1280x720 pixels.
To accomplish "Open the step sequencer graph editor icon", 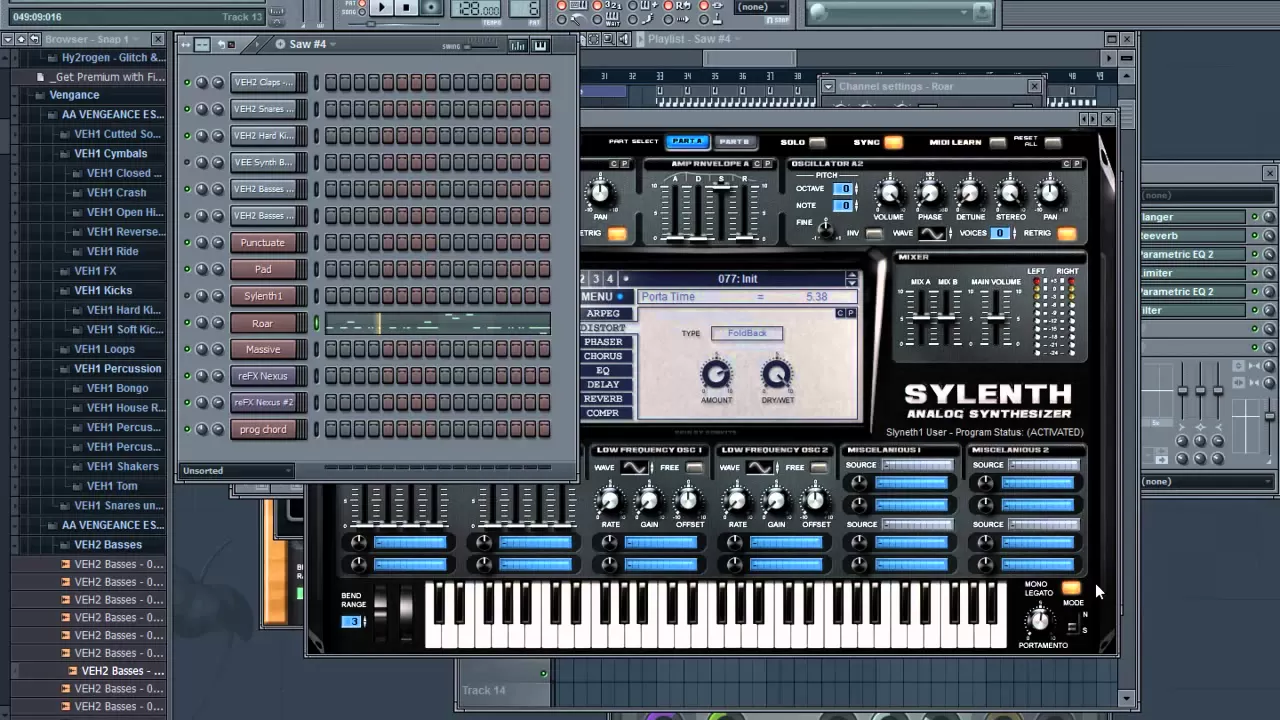I will [x=517, y=45].
